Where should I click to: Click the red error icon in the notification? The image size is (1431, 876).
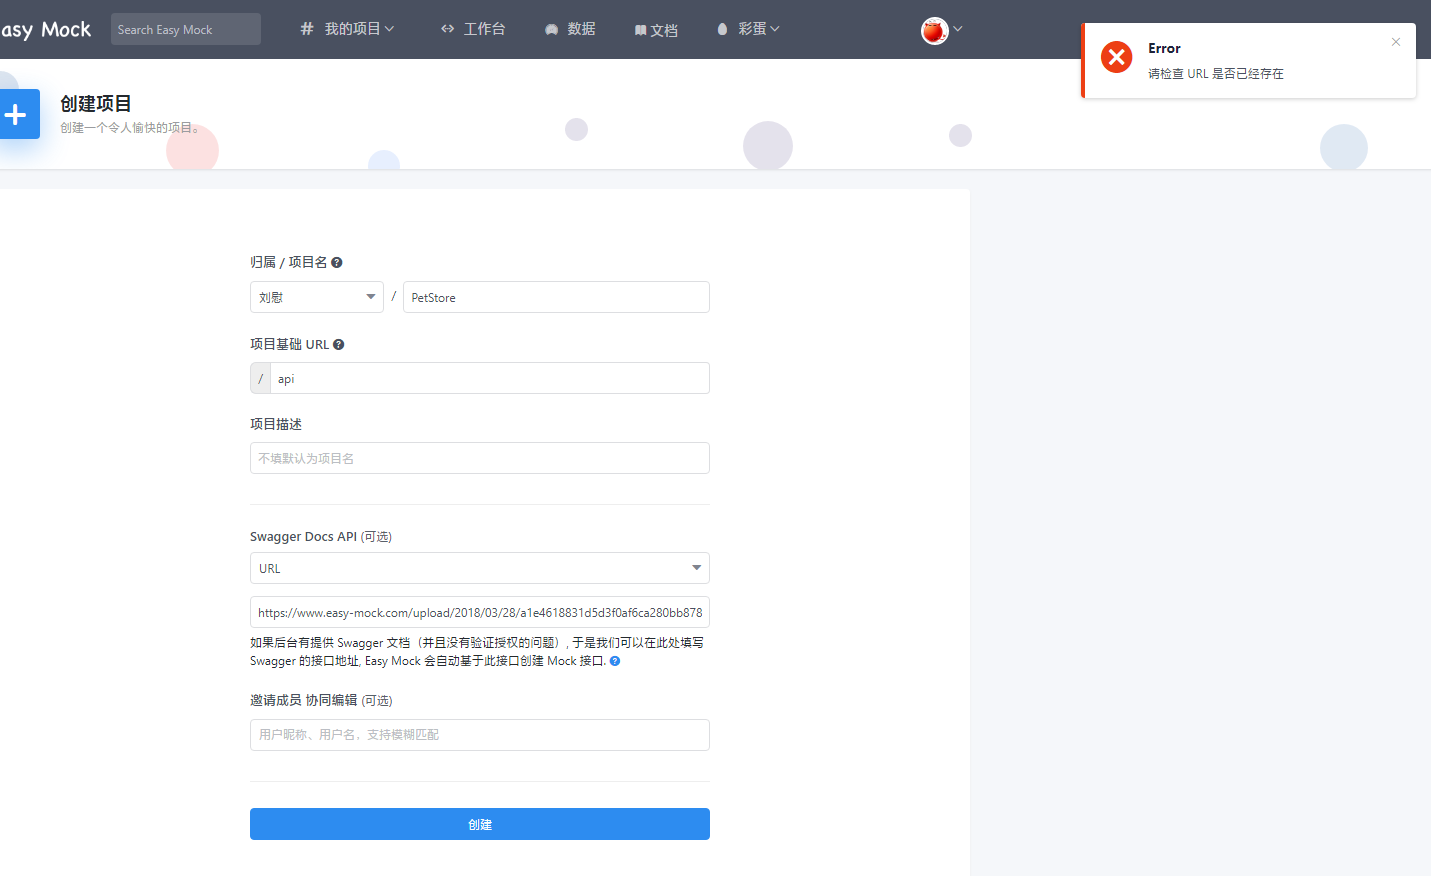1116,57
